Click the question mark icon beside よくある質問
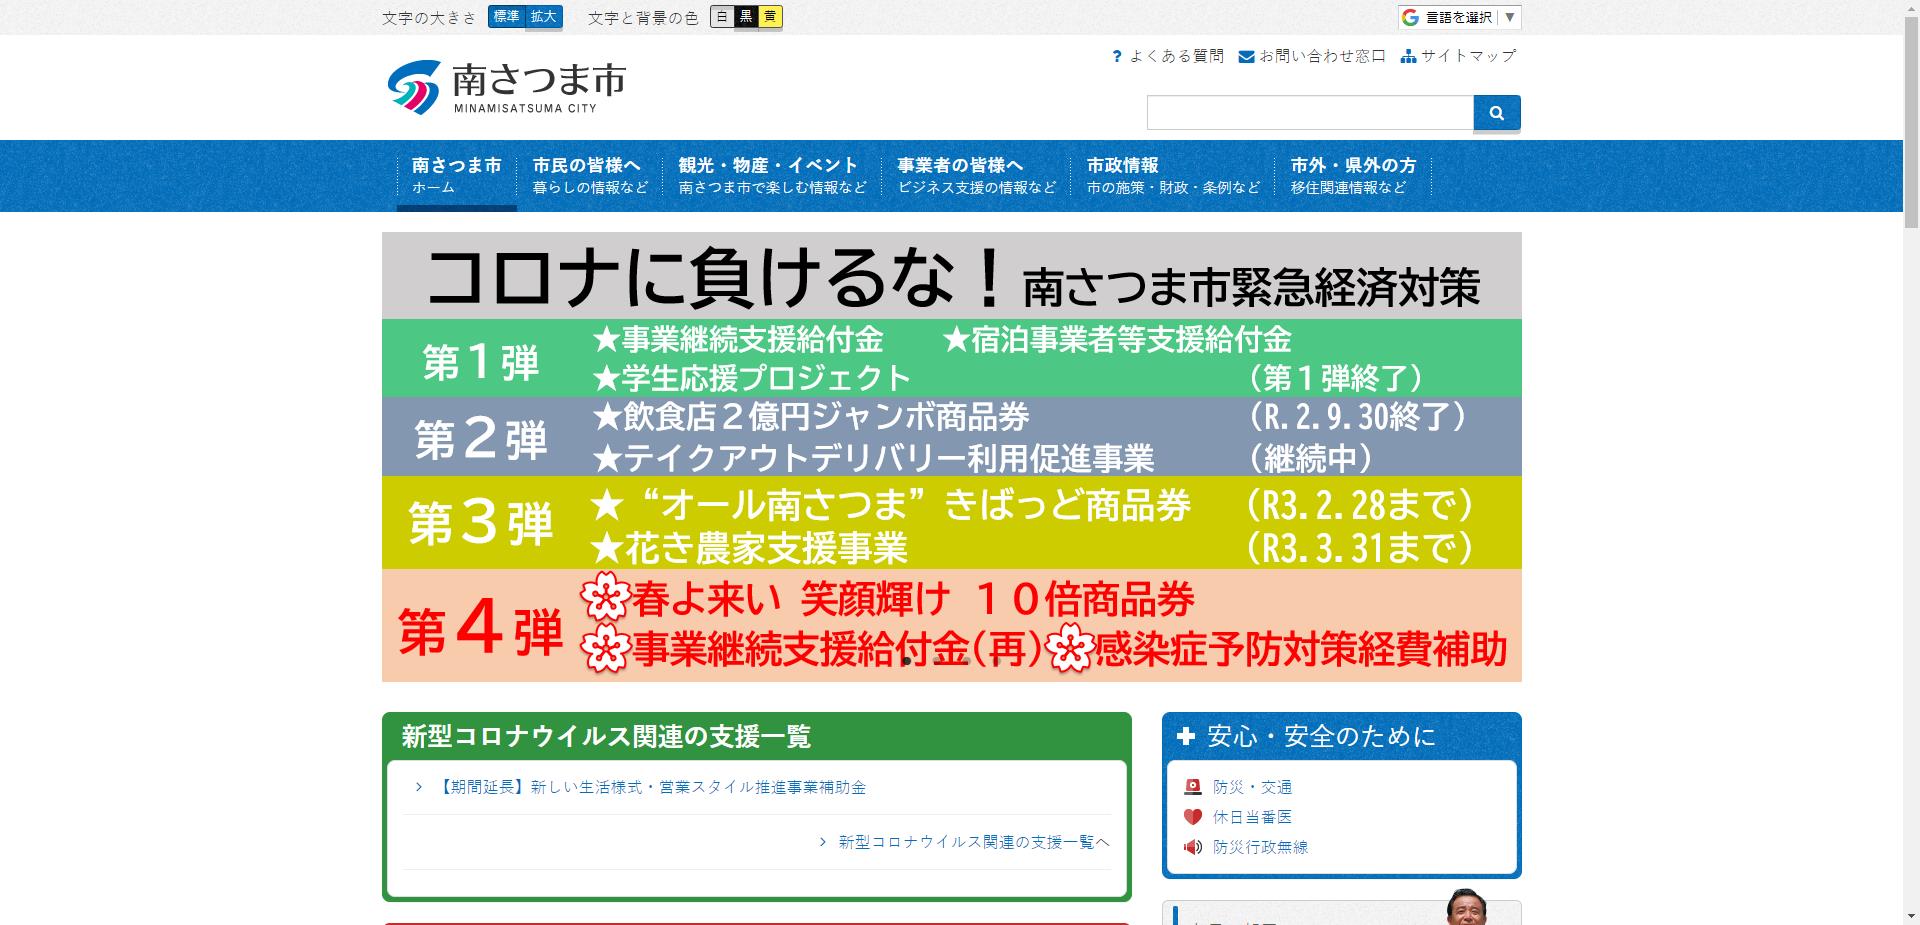Image resolution: width=1920 pixels, height=925 pixels. pos(1115,56)
